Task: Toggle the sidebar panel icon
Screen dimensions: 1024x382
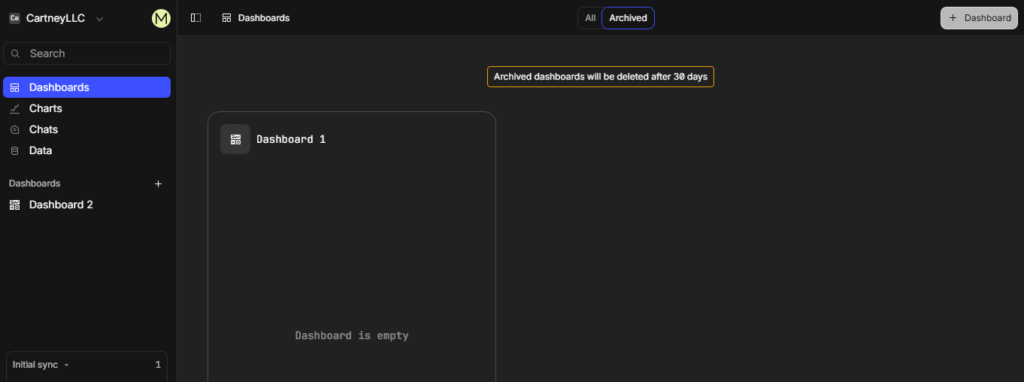Action: pyautogui.click(x=196, y=18)
